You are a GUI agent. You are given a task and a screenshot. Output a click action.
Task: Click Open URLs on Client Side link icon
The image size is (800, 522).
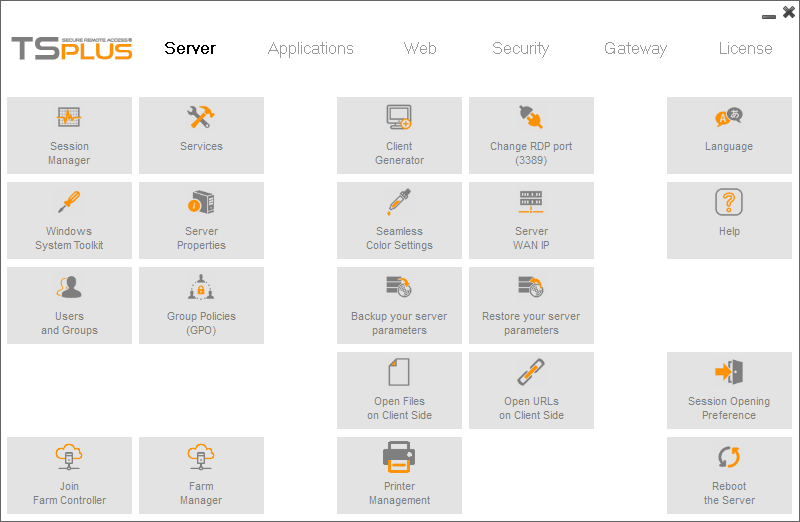click(531, 372)
